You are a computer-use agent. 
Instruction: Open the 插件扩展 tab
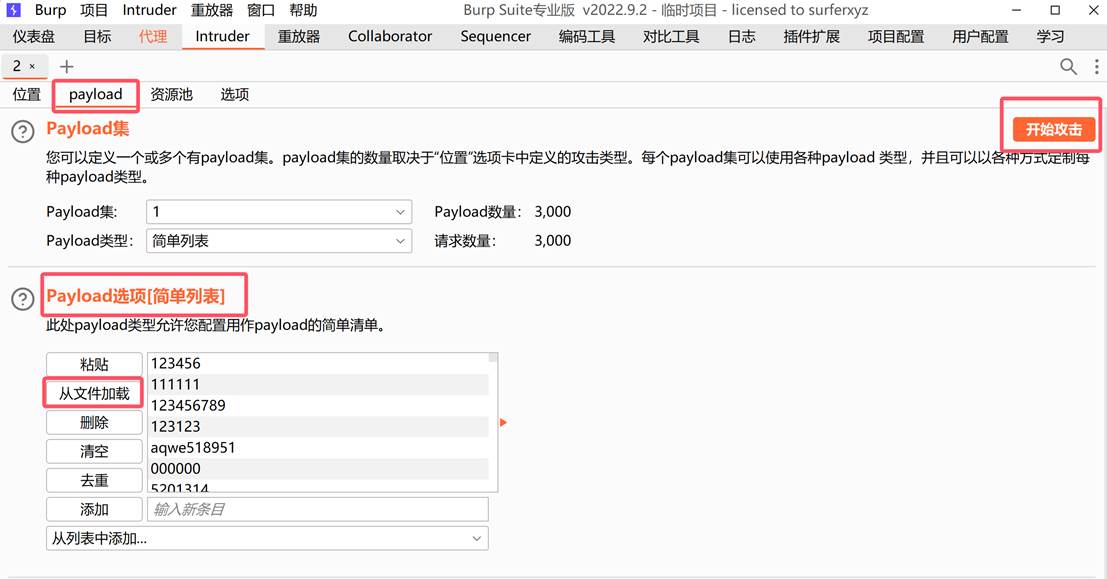tap(811, 37)
